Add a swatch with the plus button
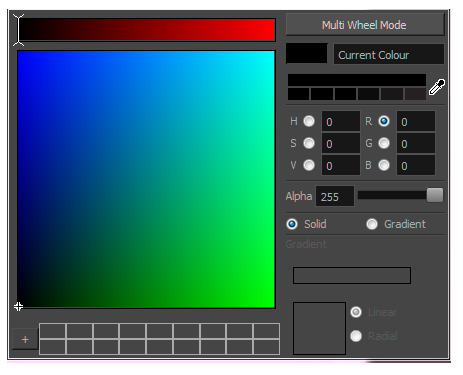 click(25, 339)
